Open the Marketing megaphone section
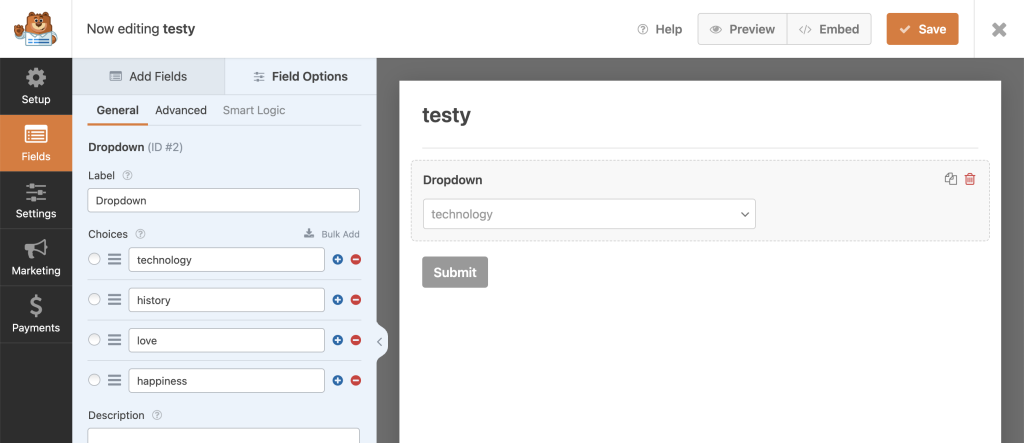The height and width of the screenshot is (443, 1024). 36,257
